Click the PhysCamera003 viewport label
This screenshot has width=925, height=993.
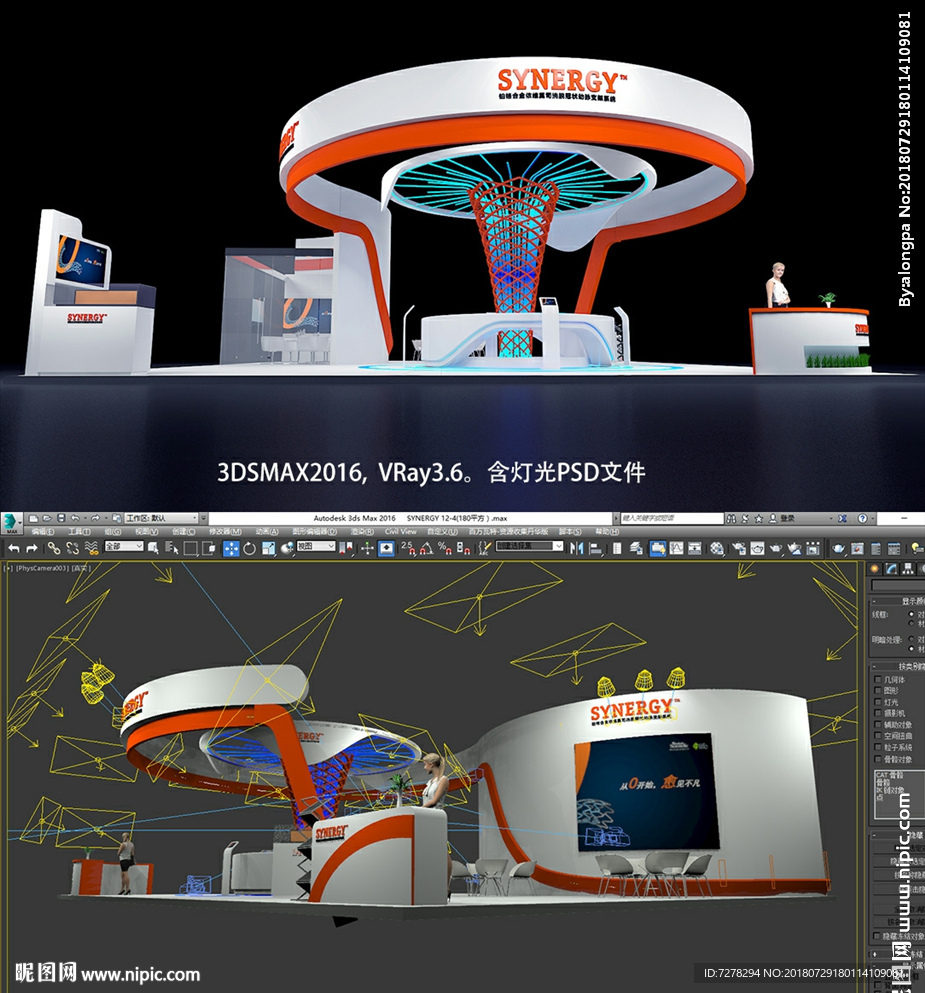click(x=42, y=568)
